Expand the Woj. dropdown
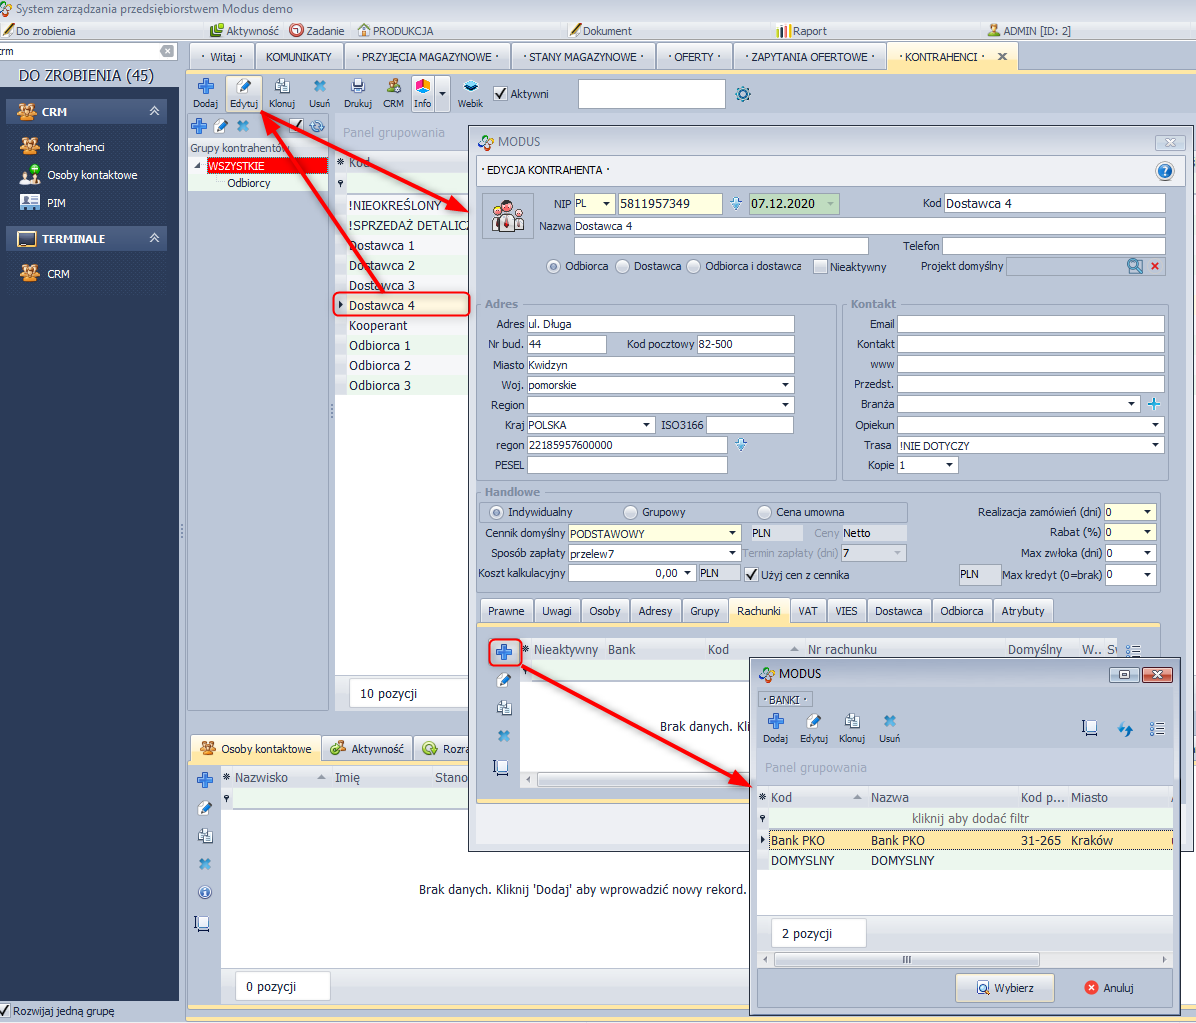 point(785,385)
